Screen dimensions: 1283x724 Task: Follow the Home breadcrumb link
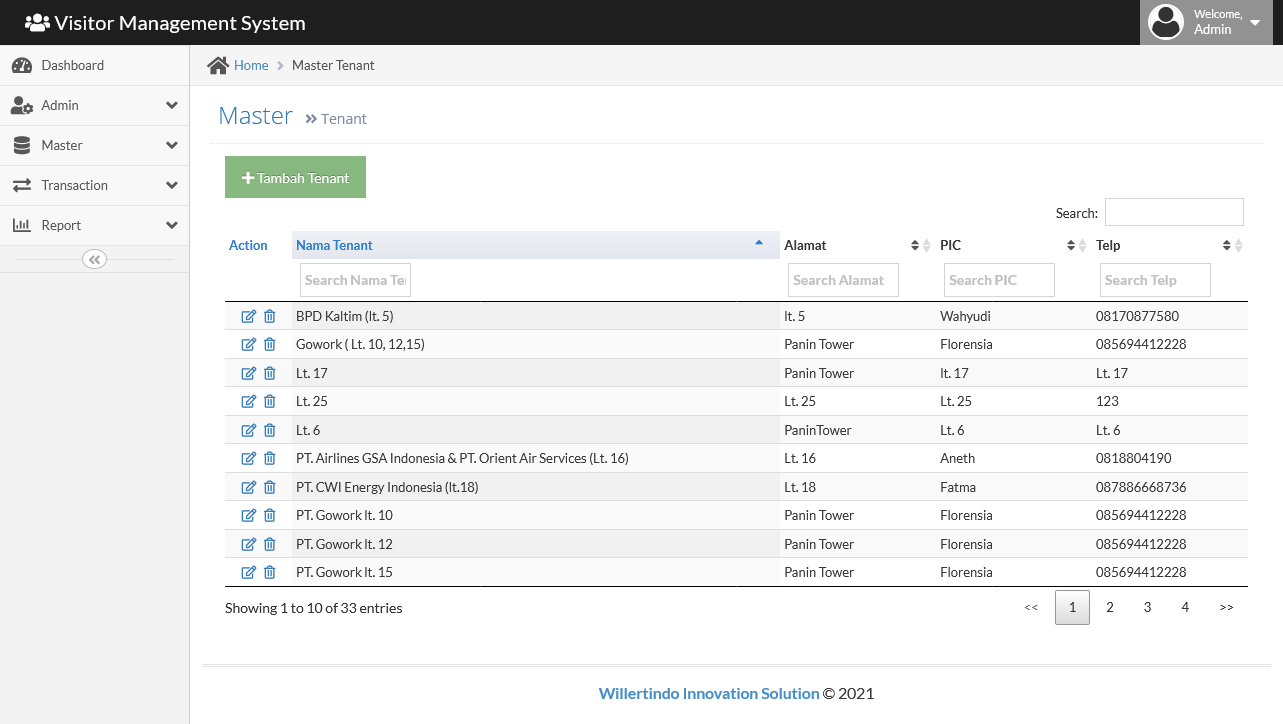pos(251,65)
